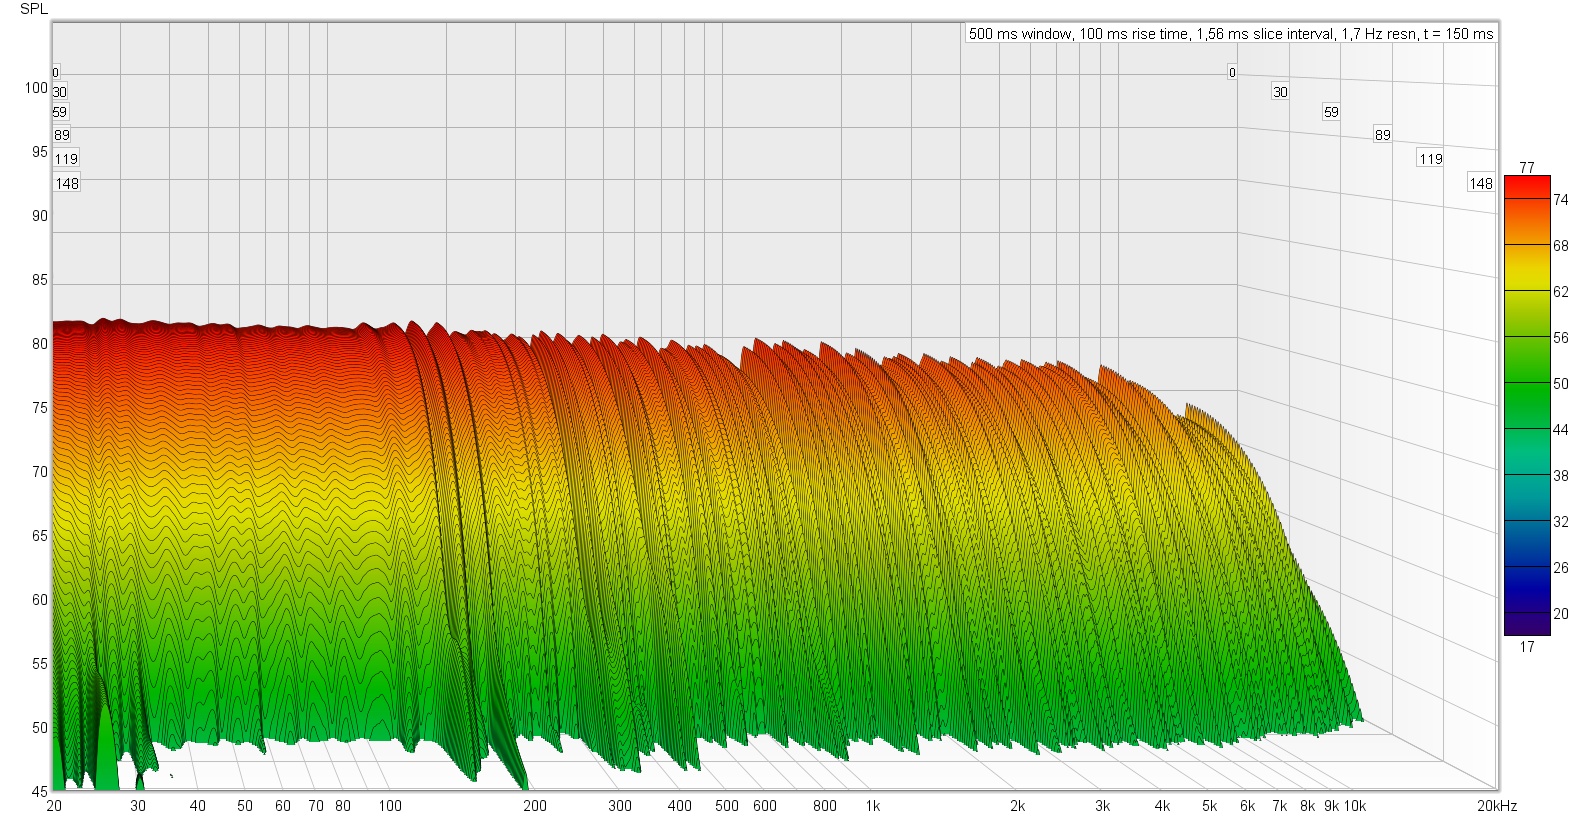The width and height of the screenshot is (1590, 819).
Task: Select the 89 ms time label on the right wall
Action: [1383, 135]
